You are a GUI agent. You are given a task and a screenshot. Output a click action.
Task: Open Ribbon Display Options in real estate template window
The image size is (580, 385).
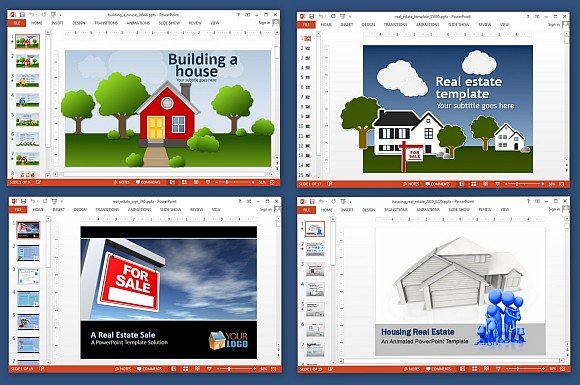point(537,16)
